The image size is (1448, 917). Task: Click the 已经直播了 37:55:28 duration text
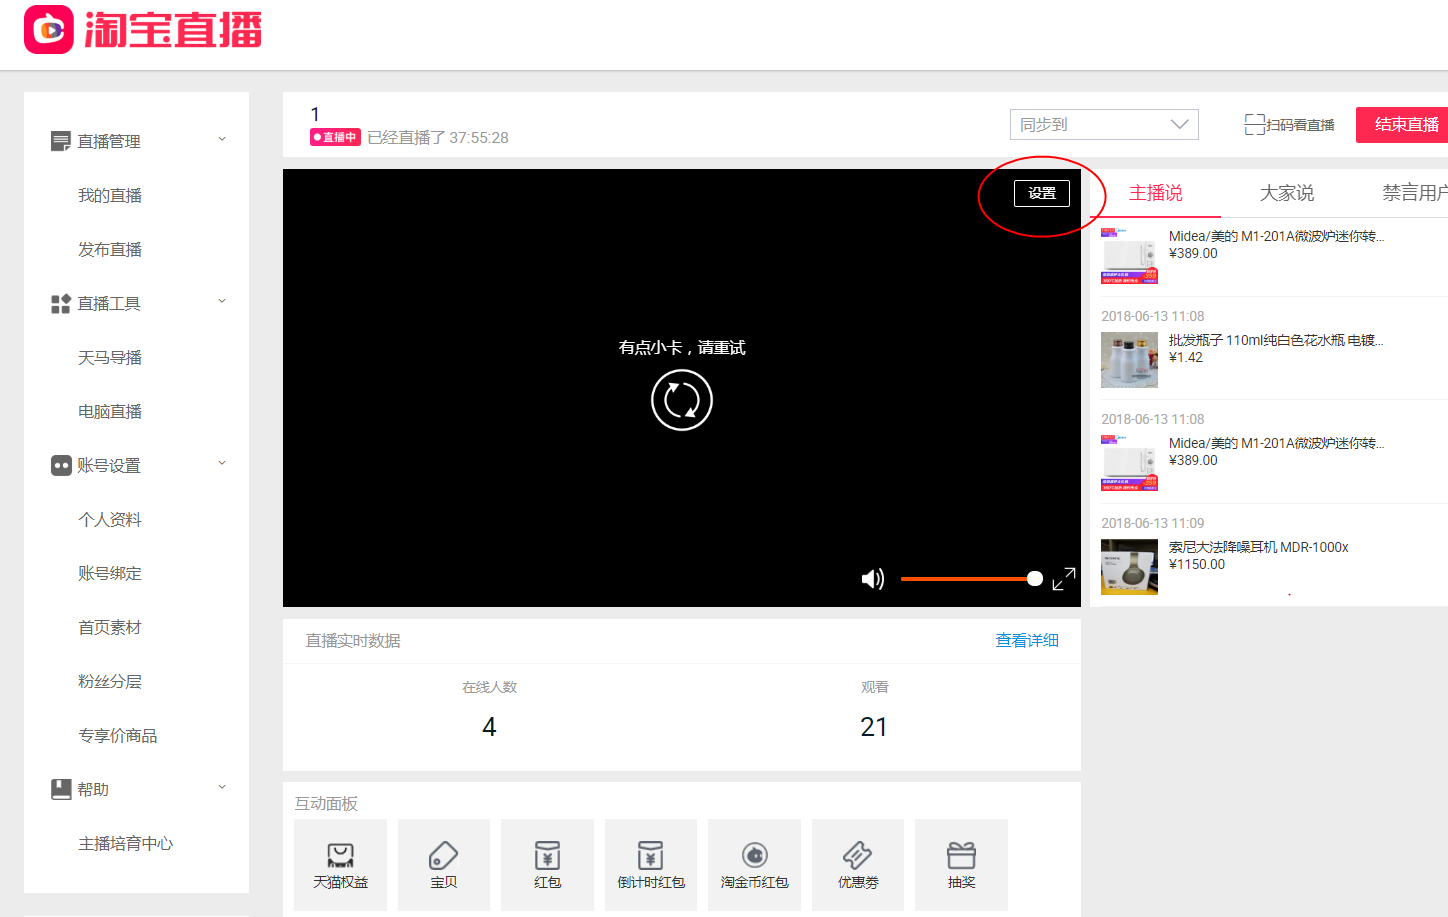pos(438,137)
